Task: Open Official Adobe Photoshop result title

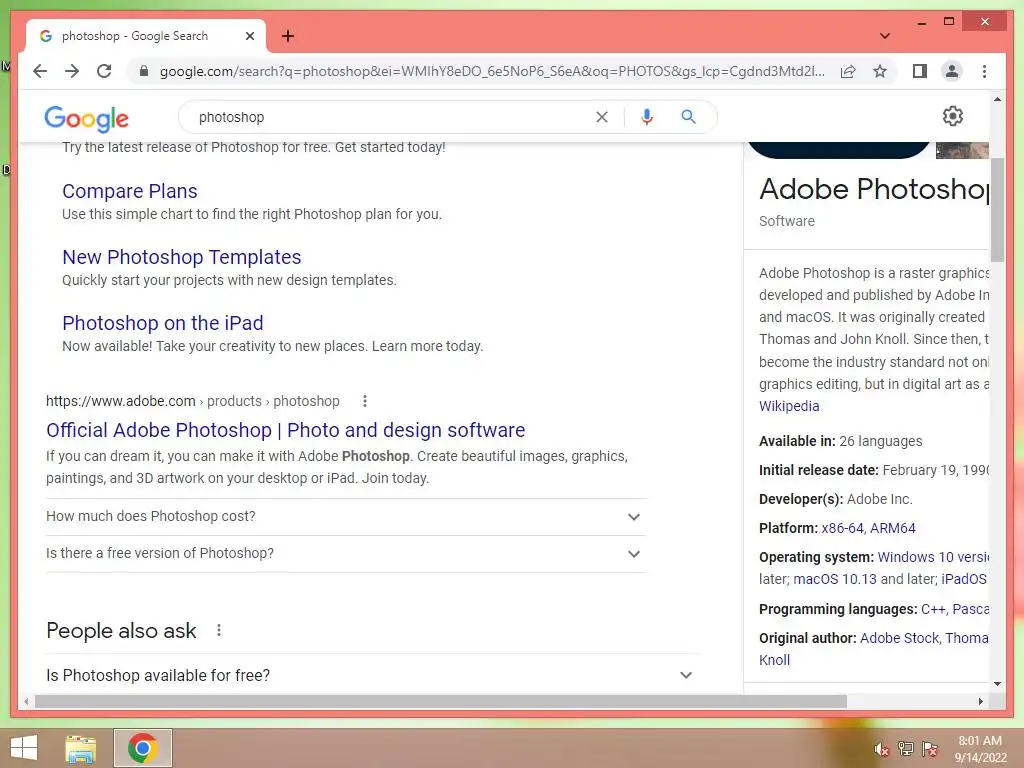Action: (285, 430)
